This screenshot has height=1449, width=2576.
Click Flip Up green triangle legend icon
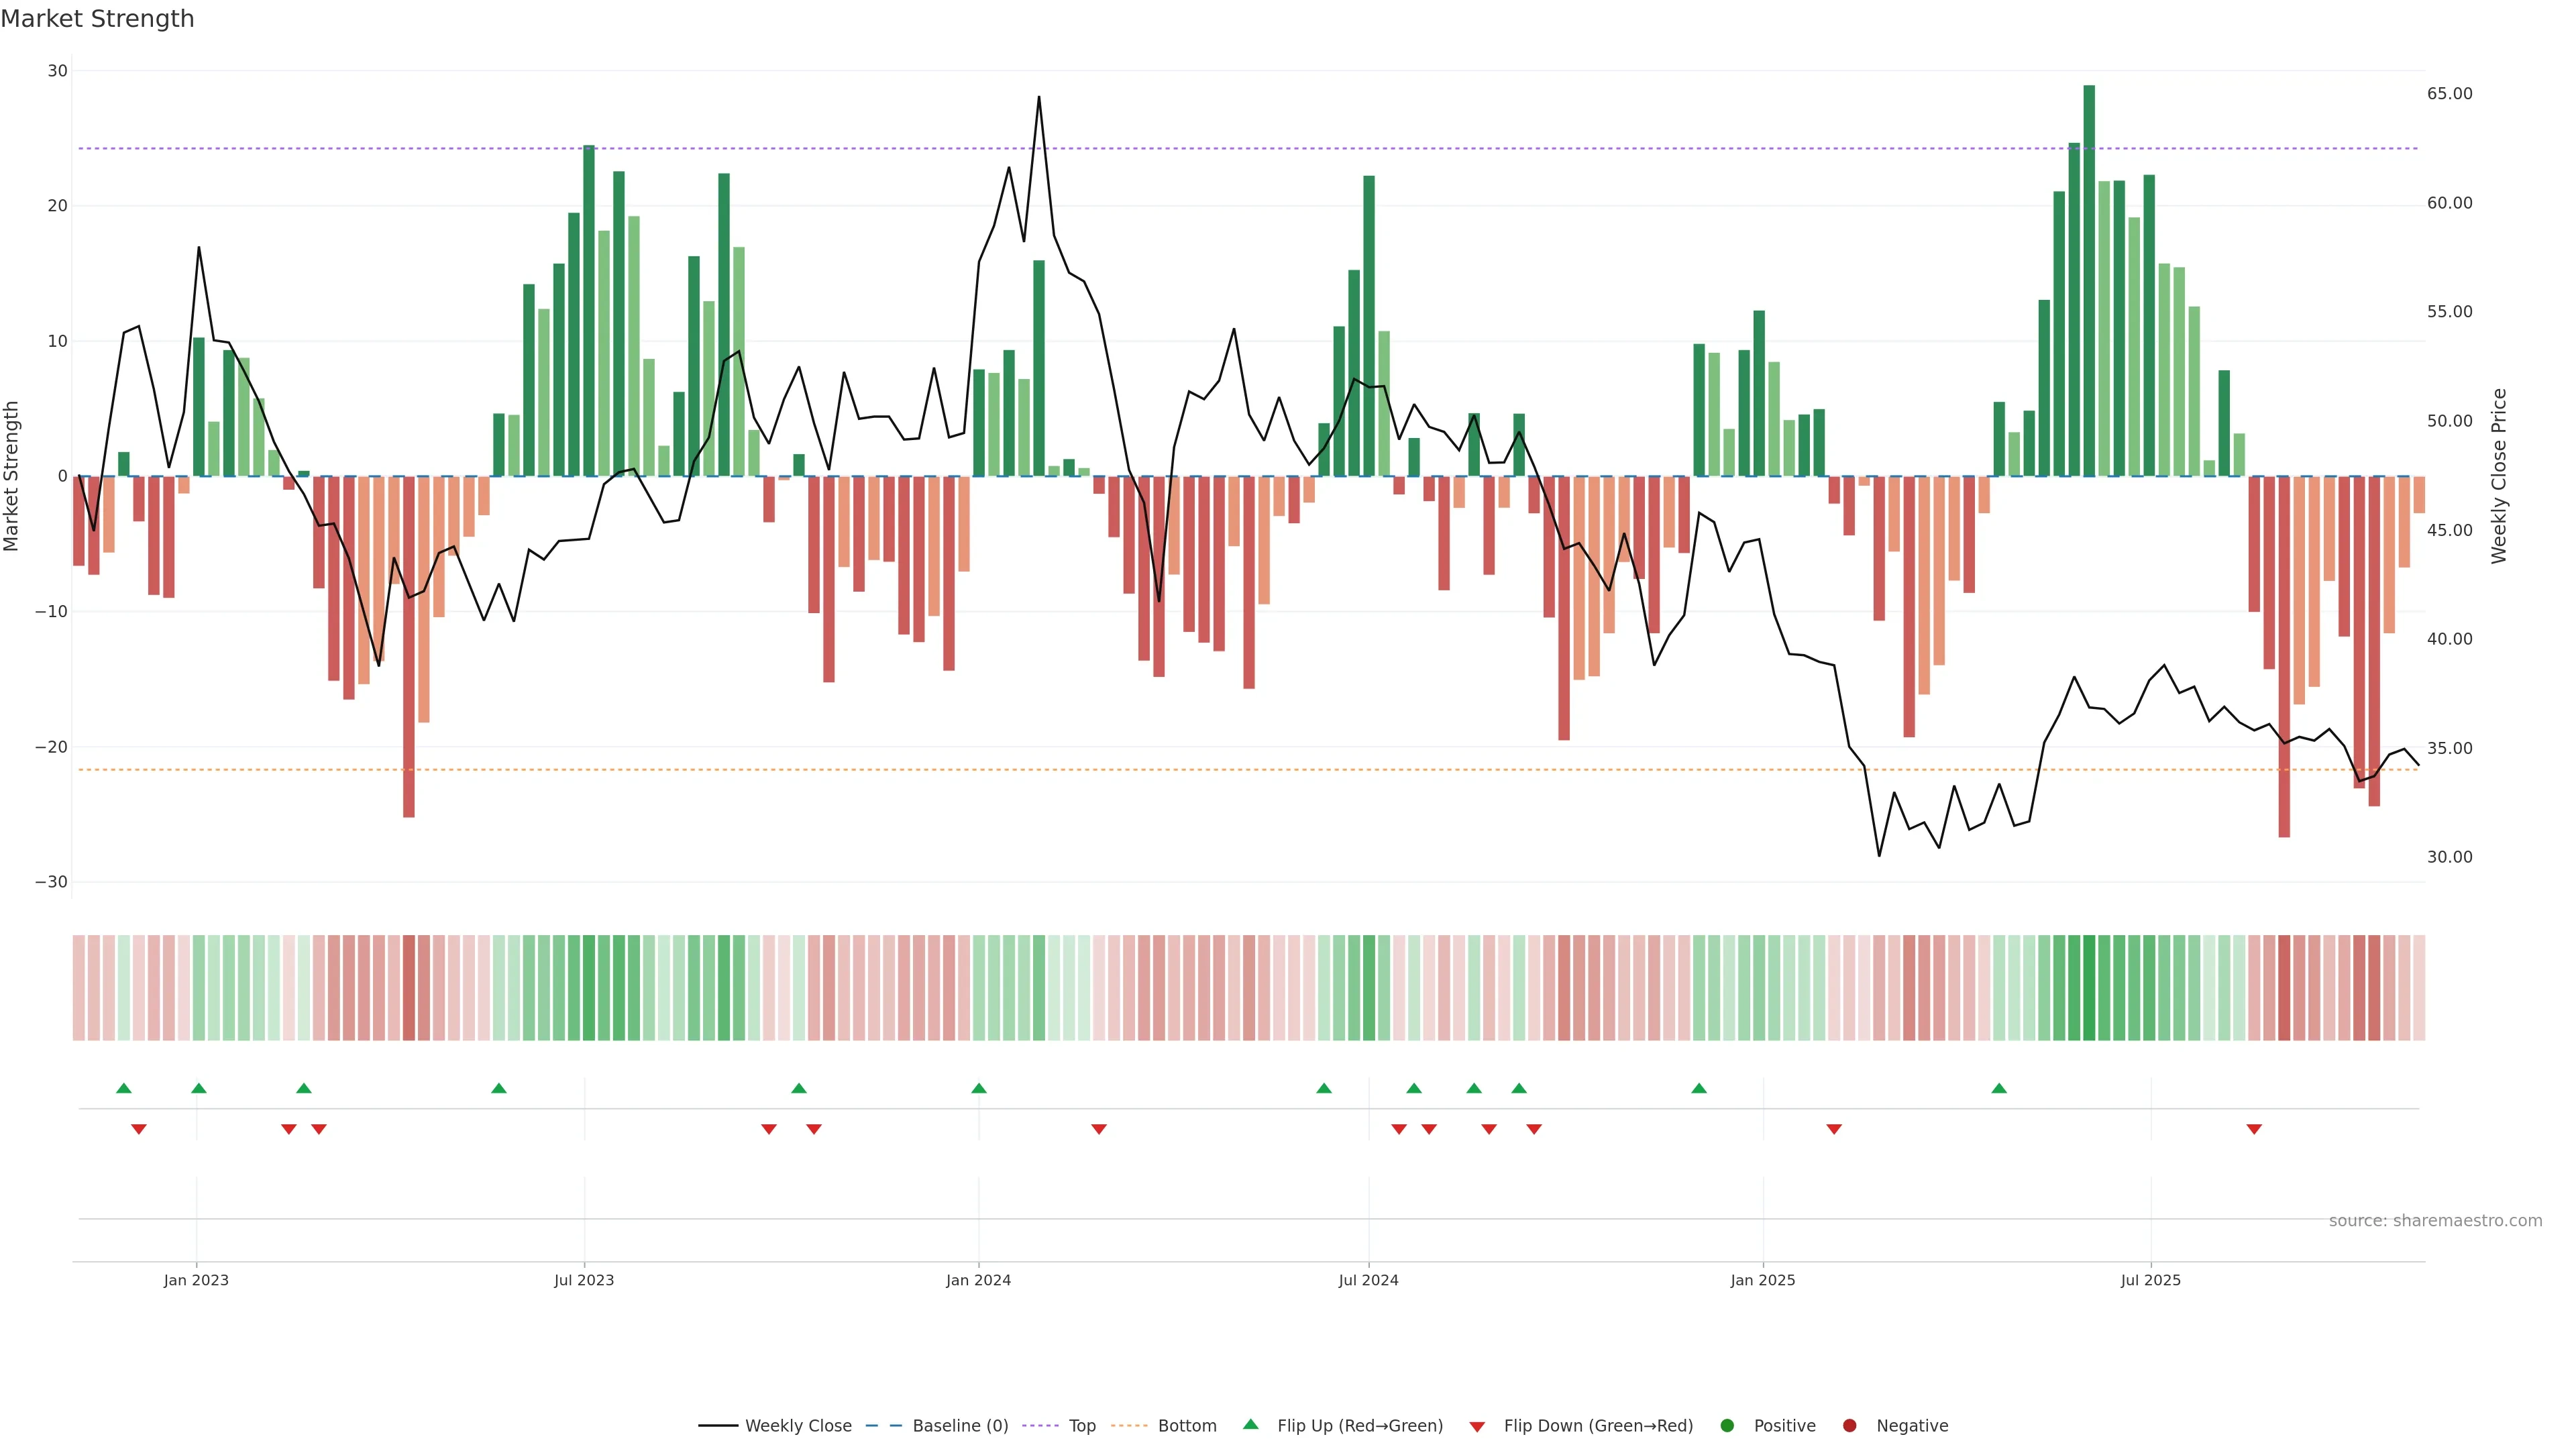1250,1424
